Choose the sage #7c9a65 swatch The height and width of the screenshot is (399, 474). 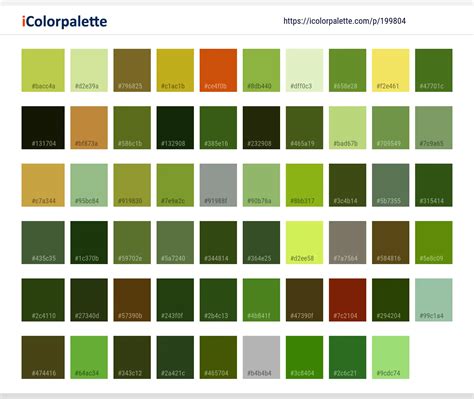point(434,128)
